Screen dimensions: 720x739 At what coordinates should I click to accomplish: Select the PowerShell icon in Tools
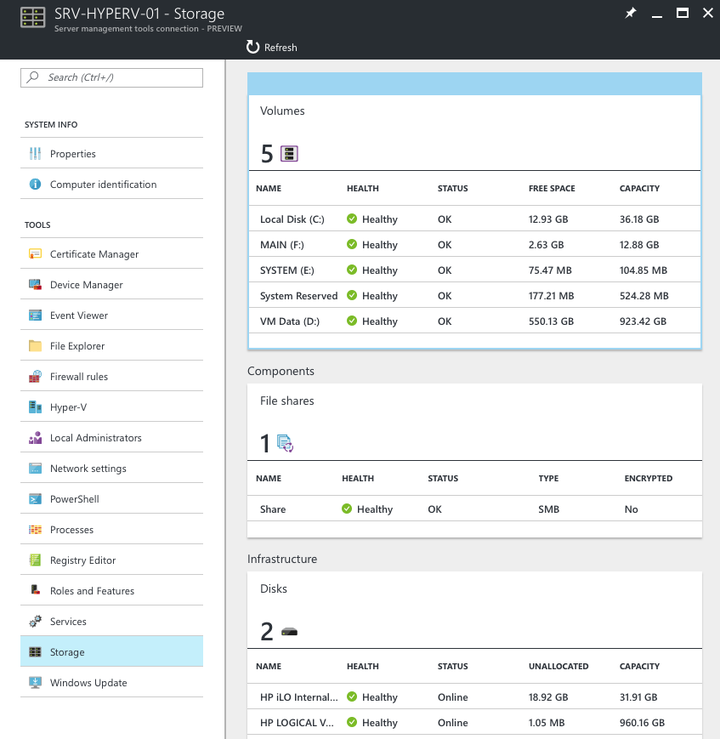click(35, 499)
